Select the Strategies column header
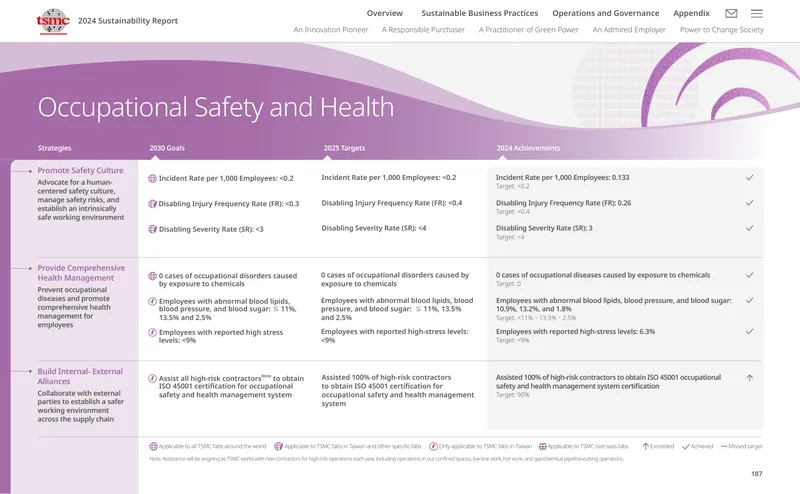Image resolution: width=800 pixels, height=494 pixels. 55,148
